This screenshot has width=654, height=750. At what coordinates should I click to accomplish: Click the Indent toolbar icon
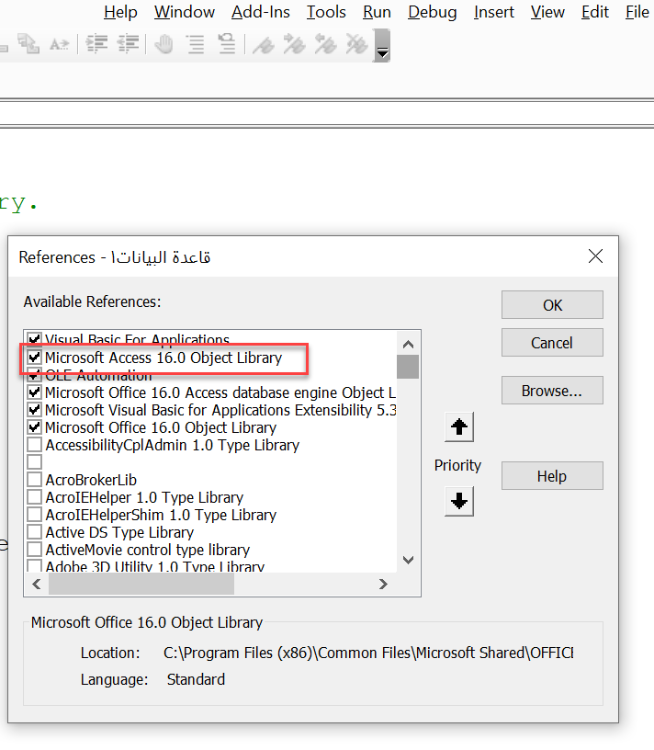click(x=97, y=44)
